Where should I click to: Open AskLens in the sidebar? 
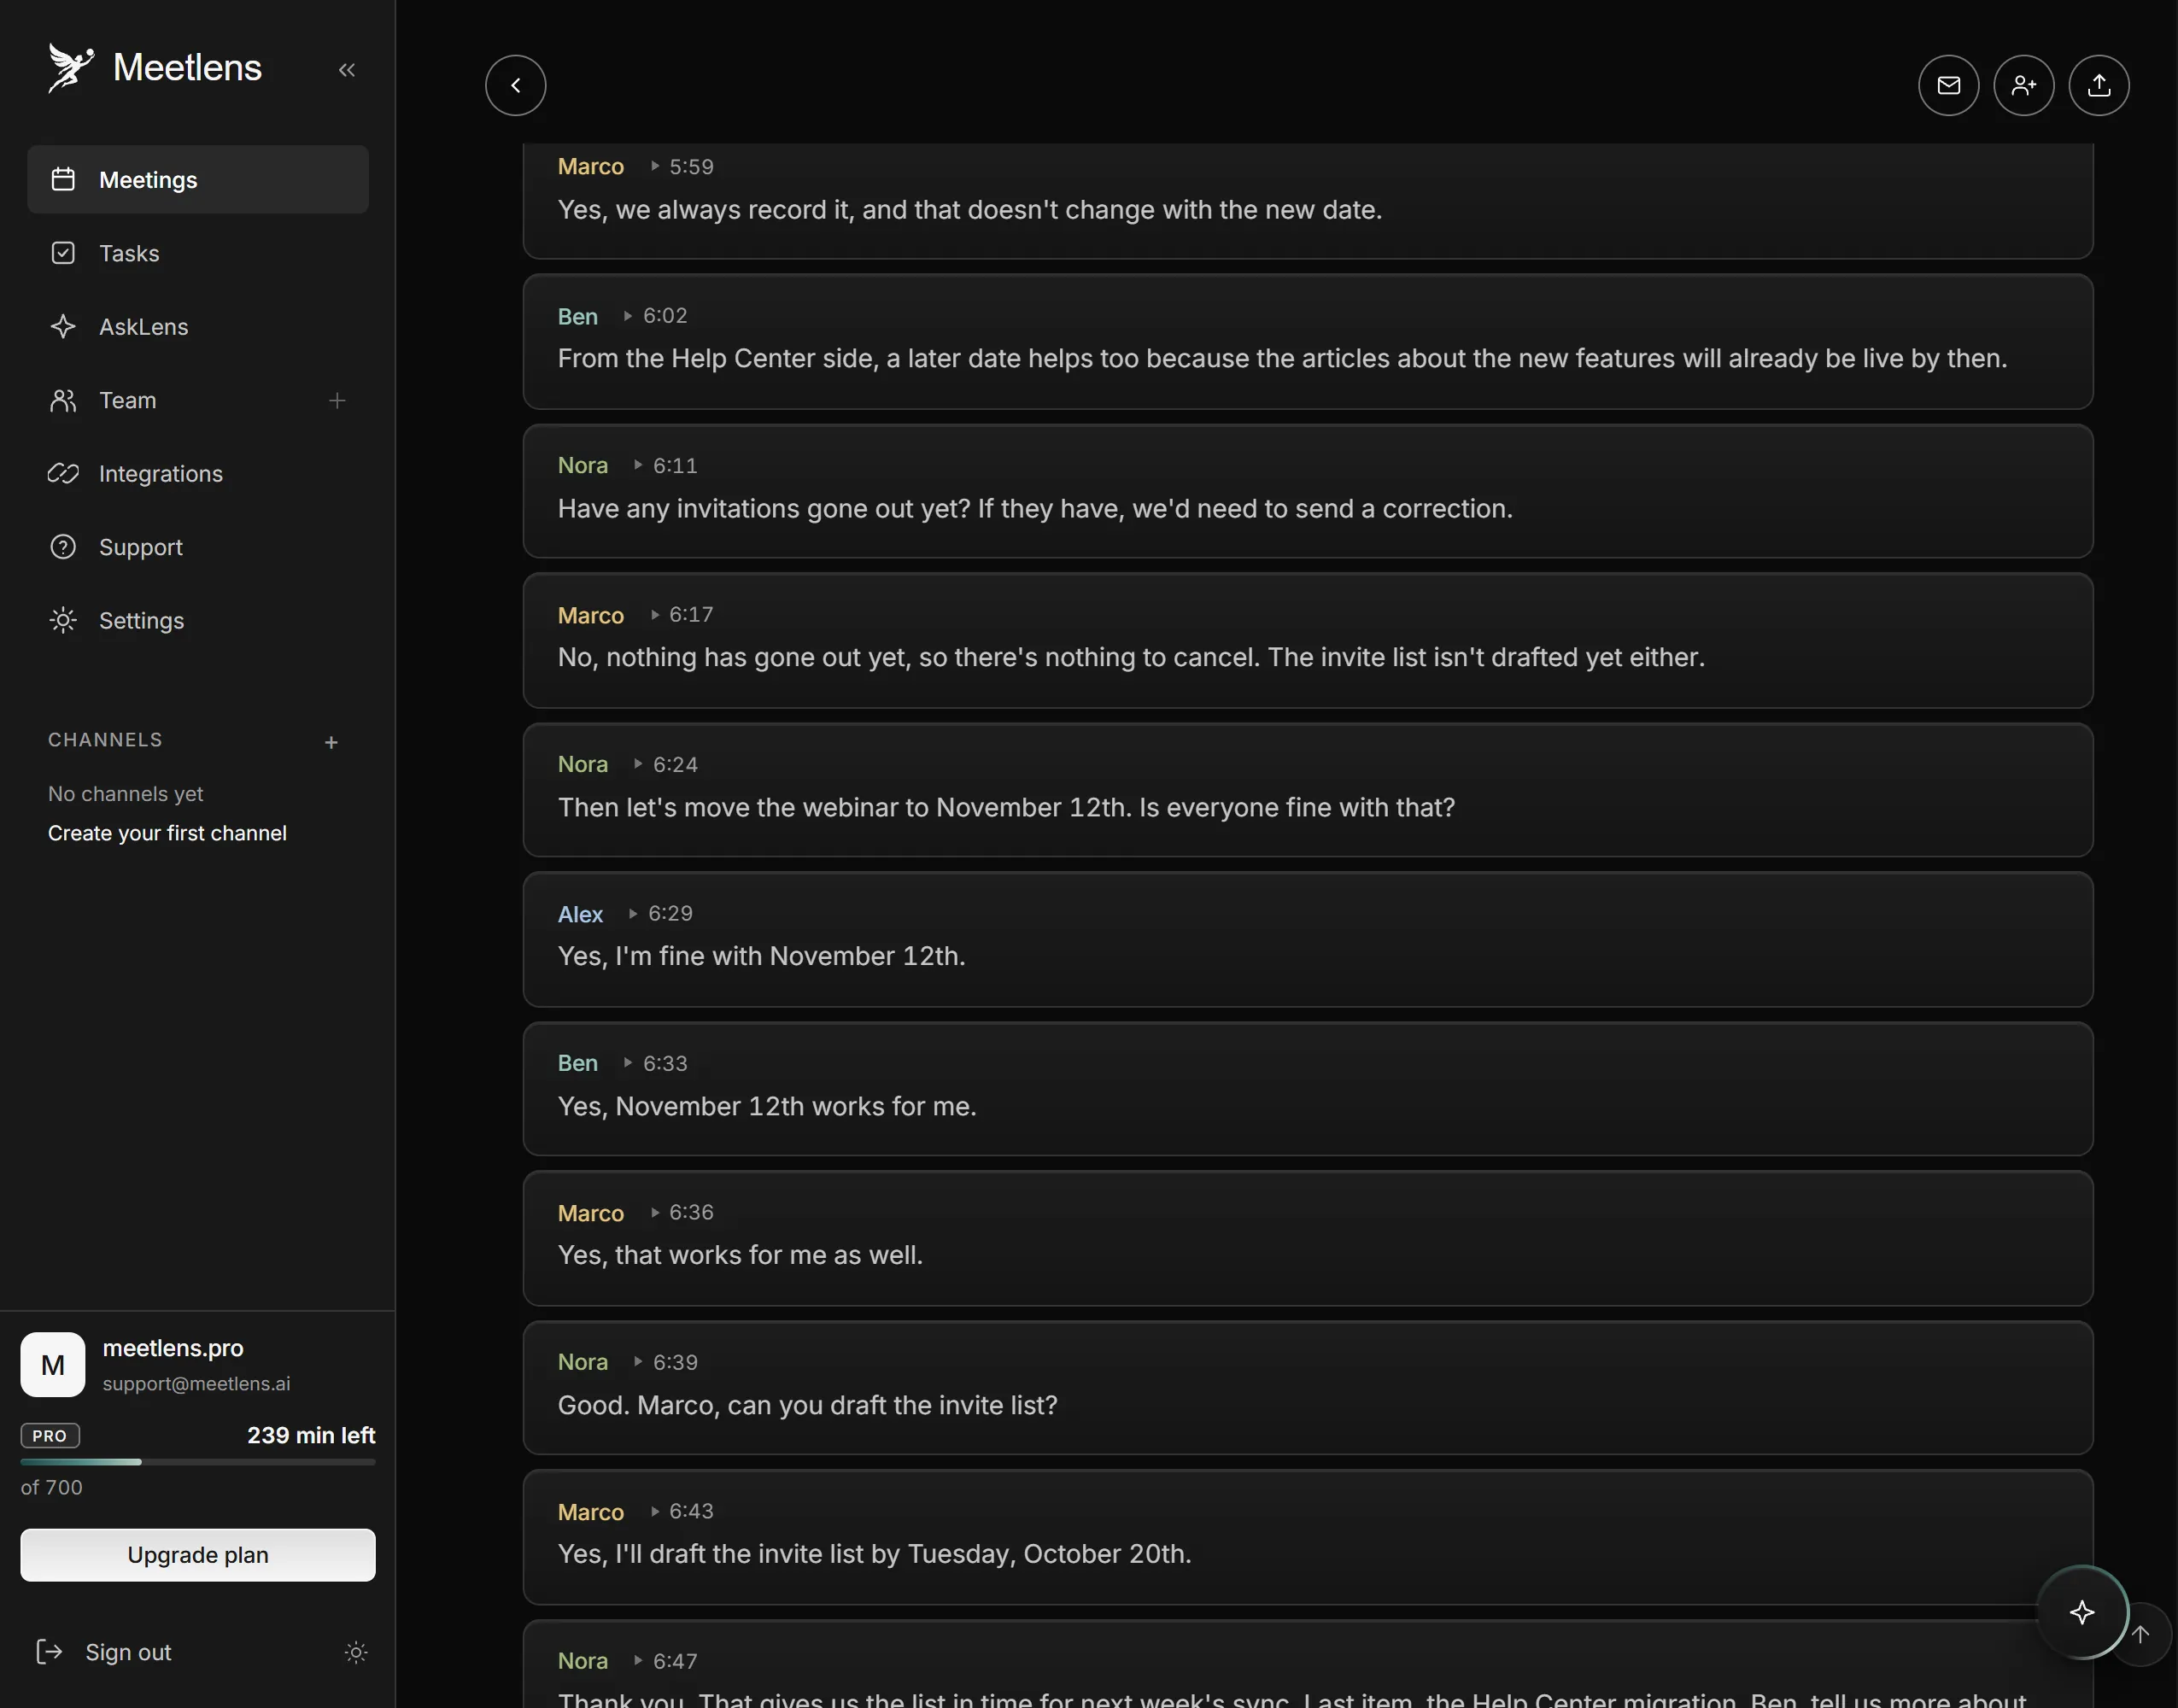point(198,326)
